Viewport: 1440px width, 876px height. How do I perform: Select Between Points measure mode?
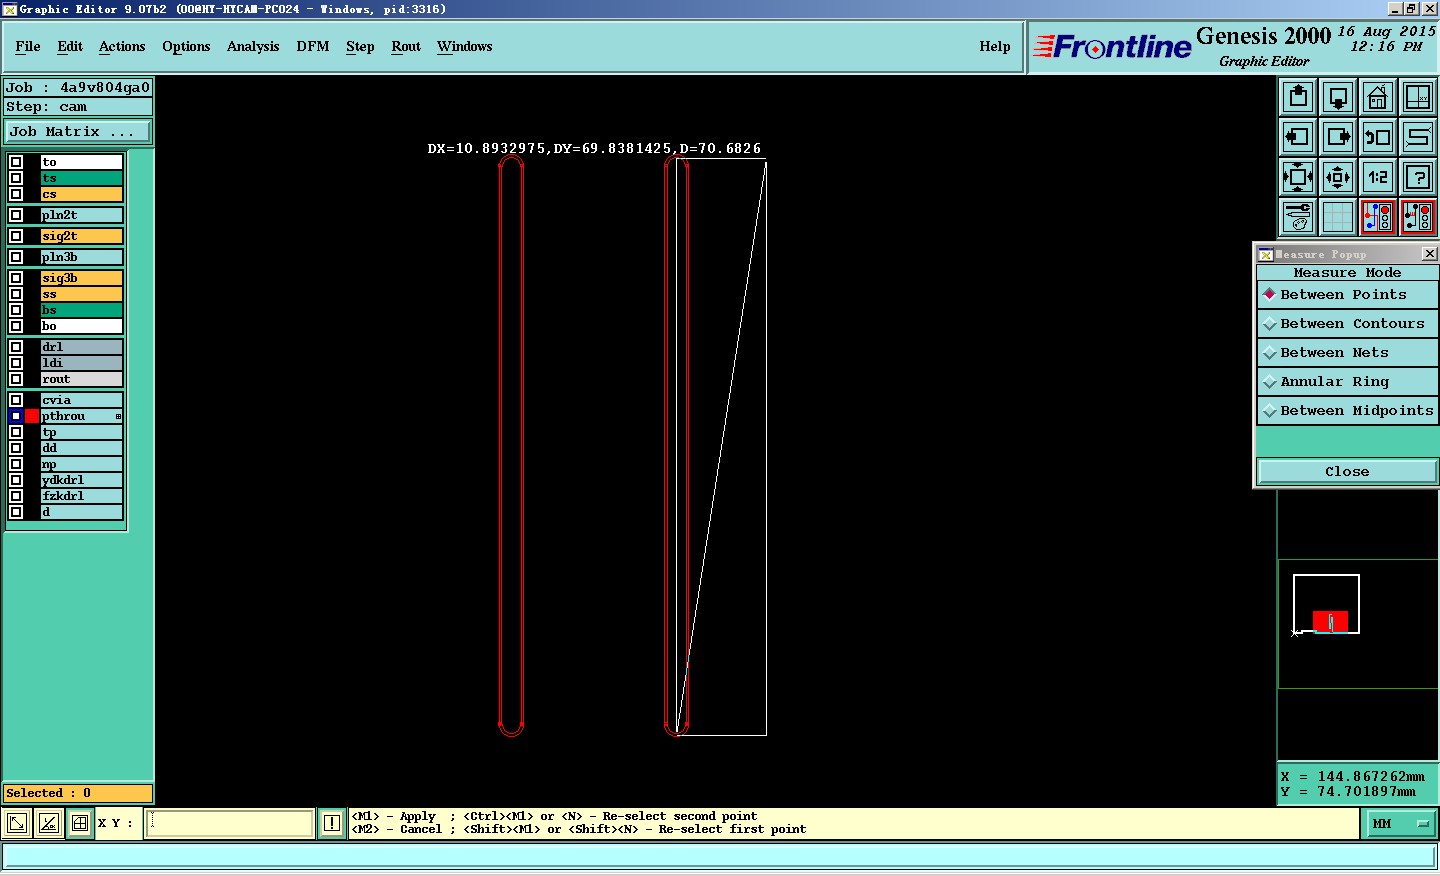pyautogui.click(x=1347, y=295)
